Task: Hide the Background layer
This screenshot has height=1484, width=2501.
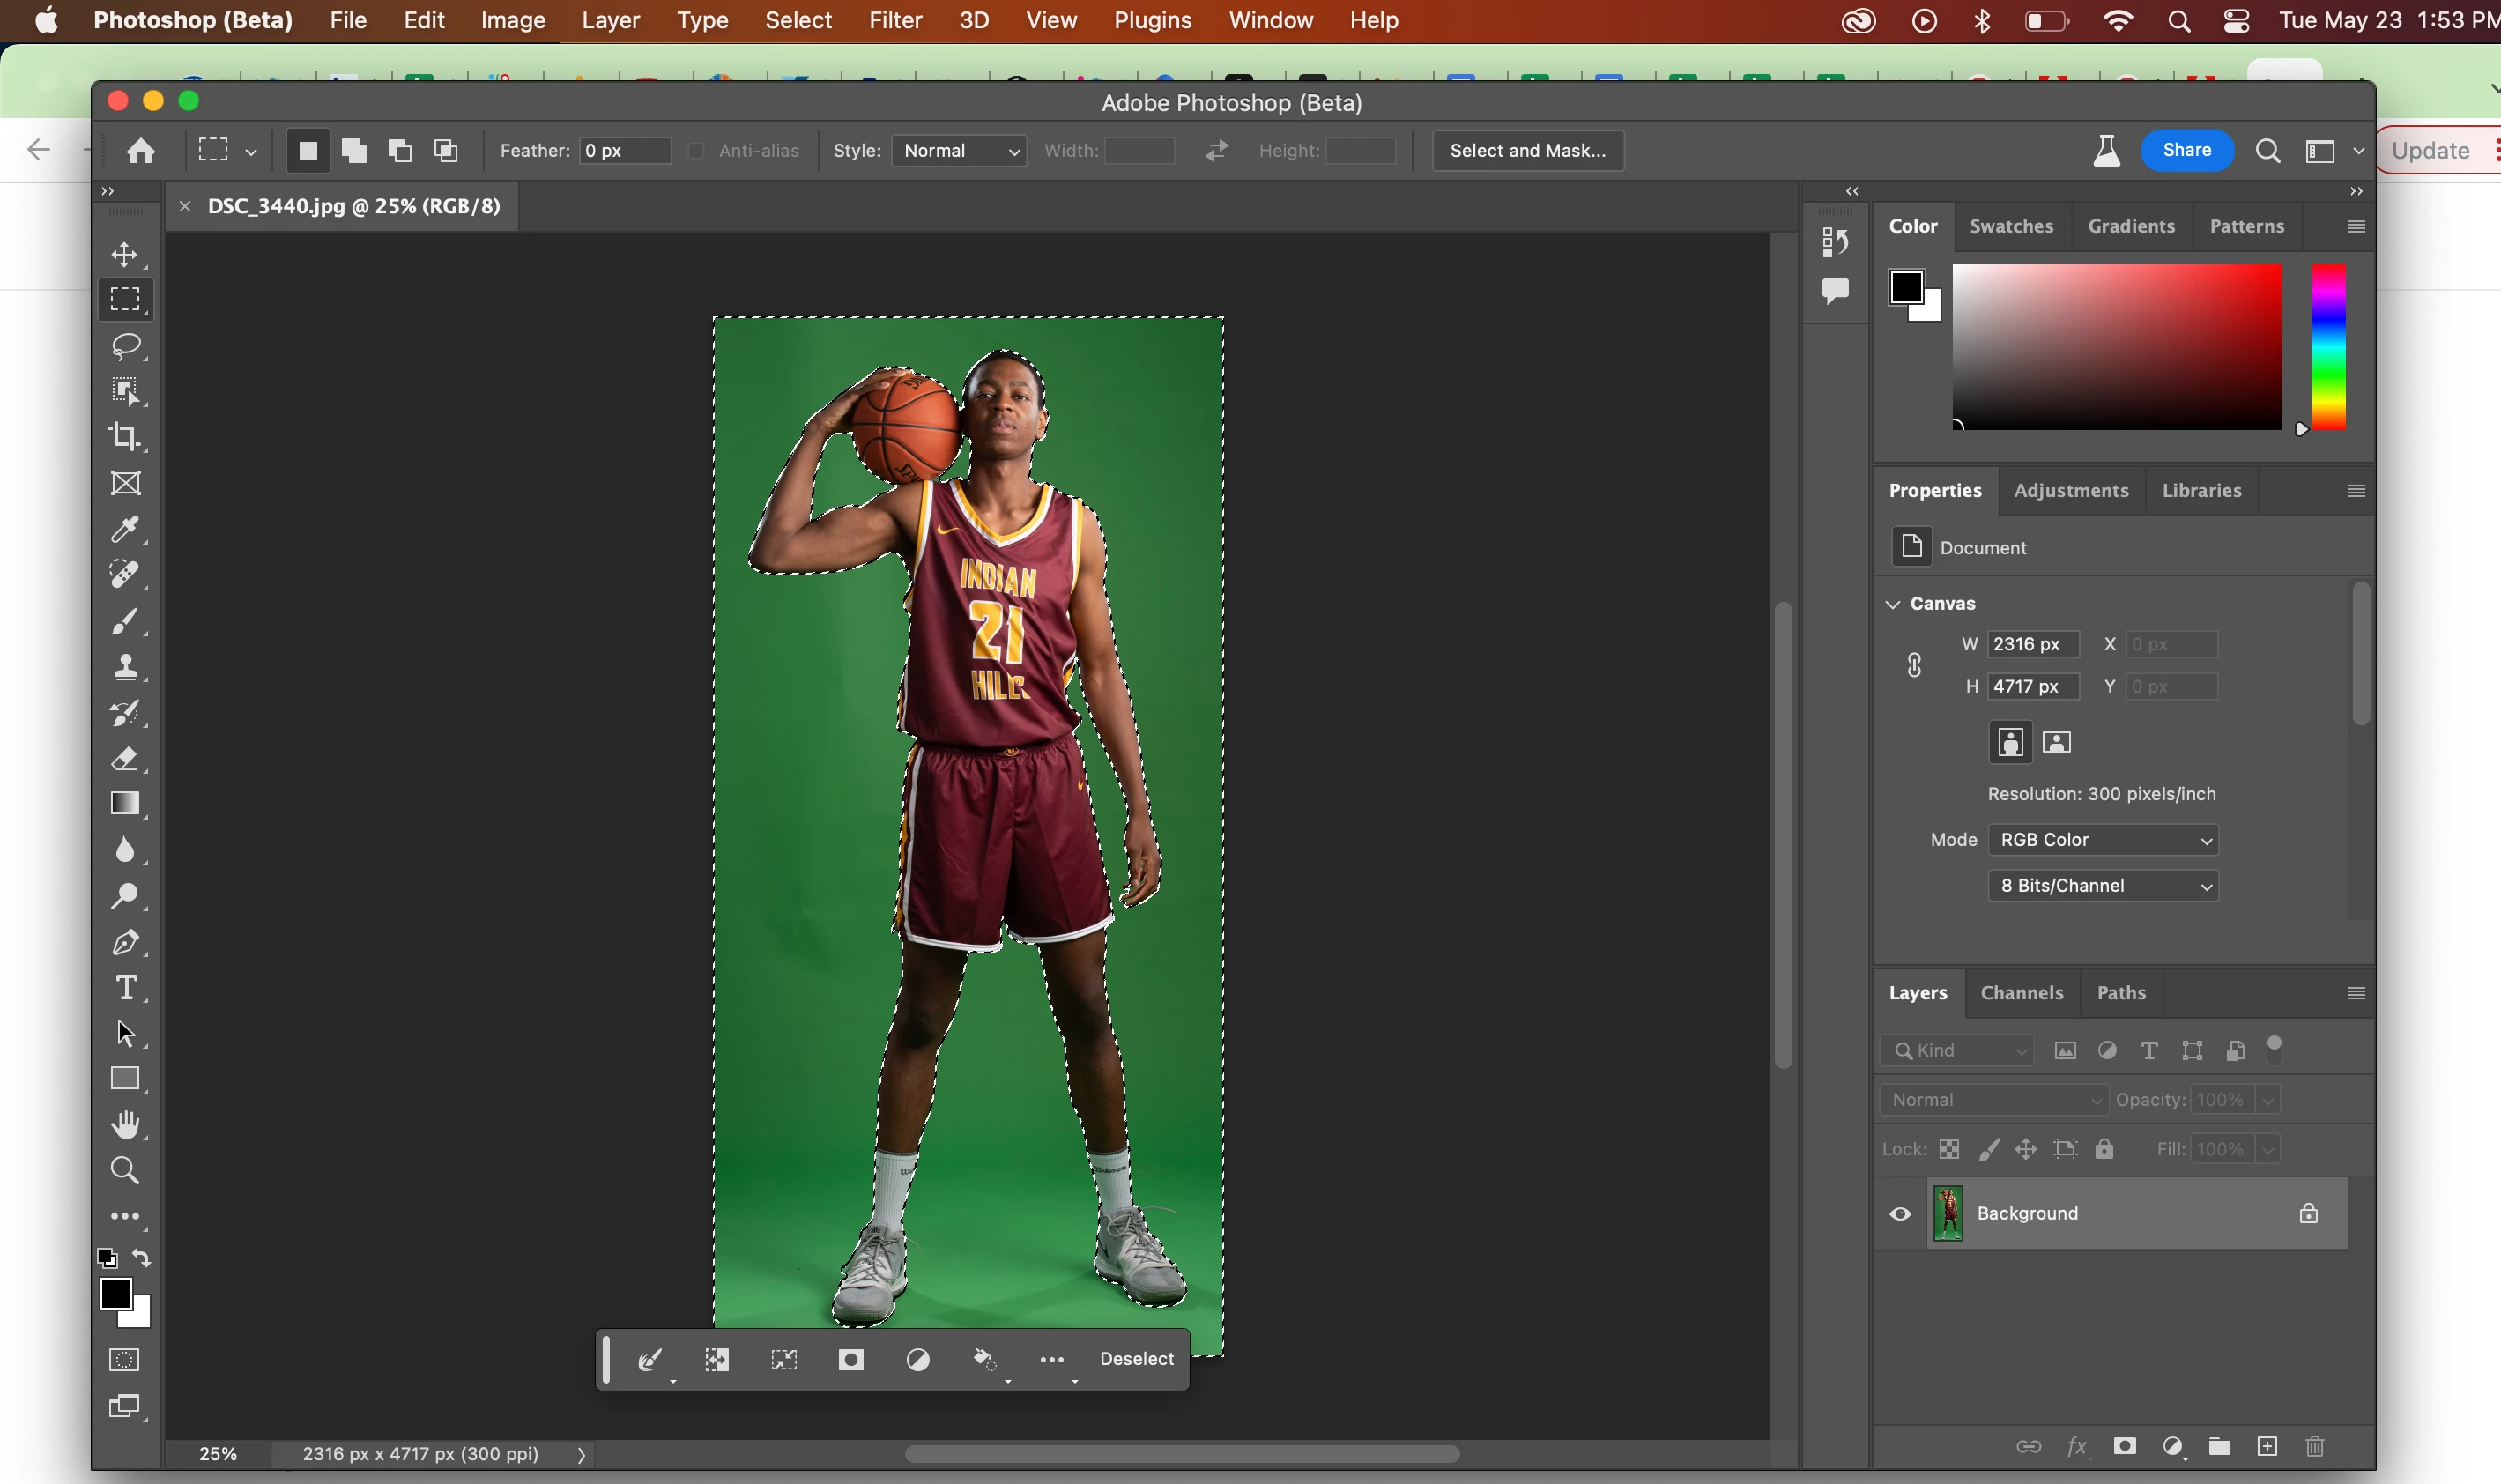Action: point(1900,1214)
